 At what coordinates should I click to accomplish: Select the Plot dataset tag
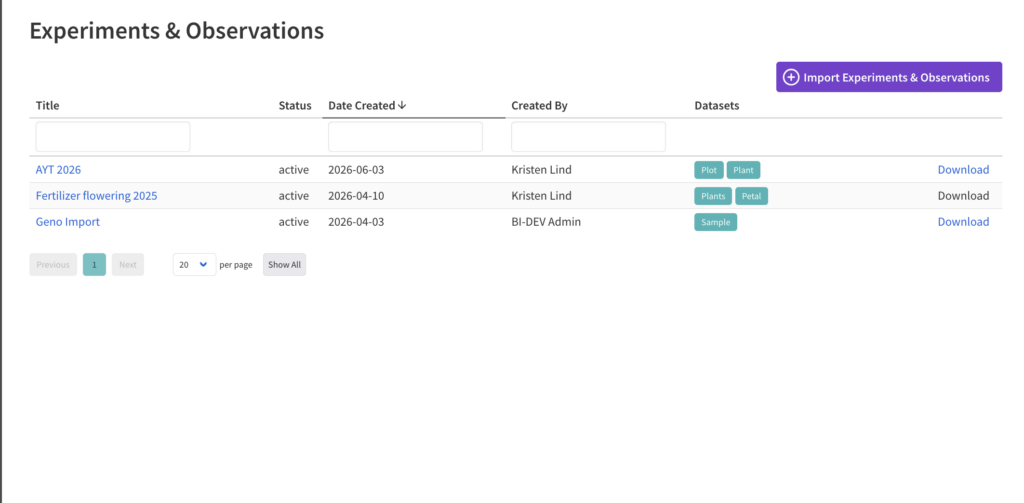pos(709,170)
